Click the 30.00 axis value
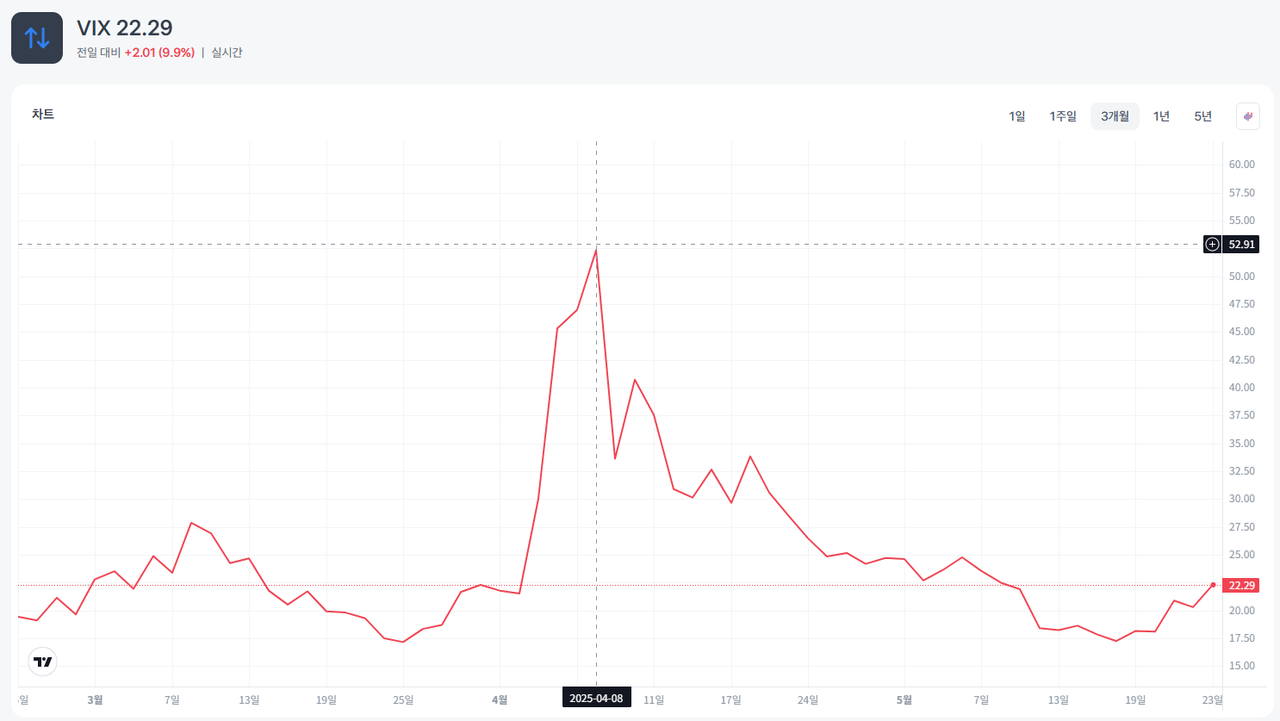1280x721 pixels. (x=1242, y=499)
